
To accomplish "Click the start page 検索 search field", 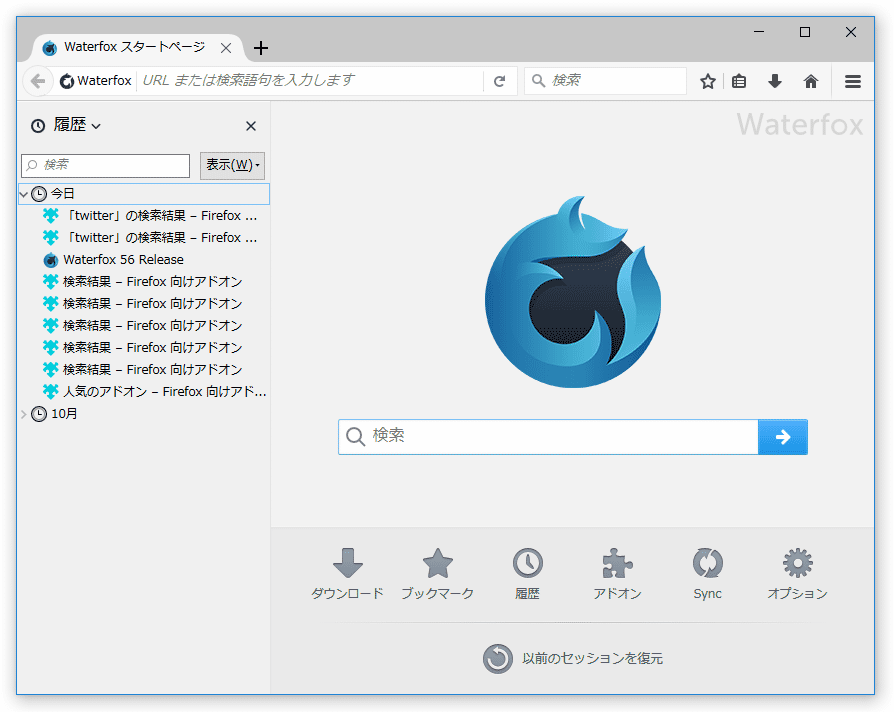I will (548, 437).
